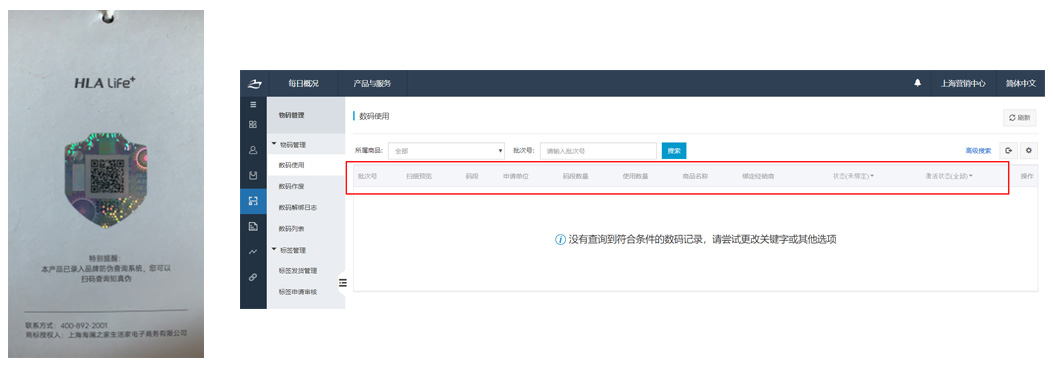Open the 激活状态(全部) column filter dropdown
Viewport: 1053px width, 369px height.
(x=948, y=175)
